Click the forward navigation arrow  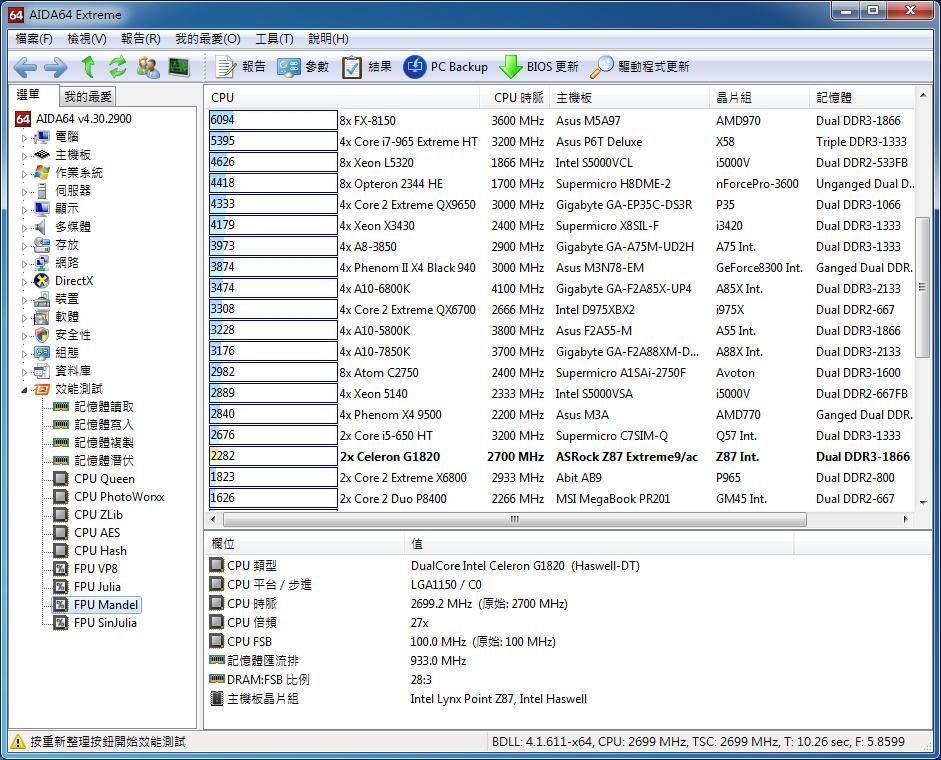click(x=56, y=67)
